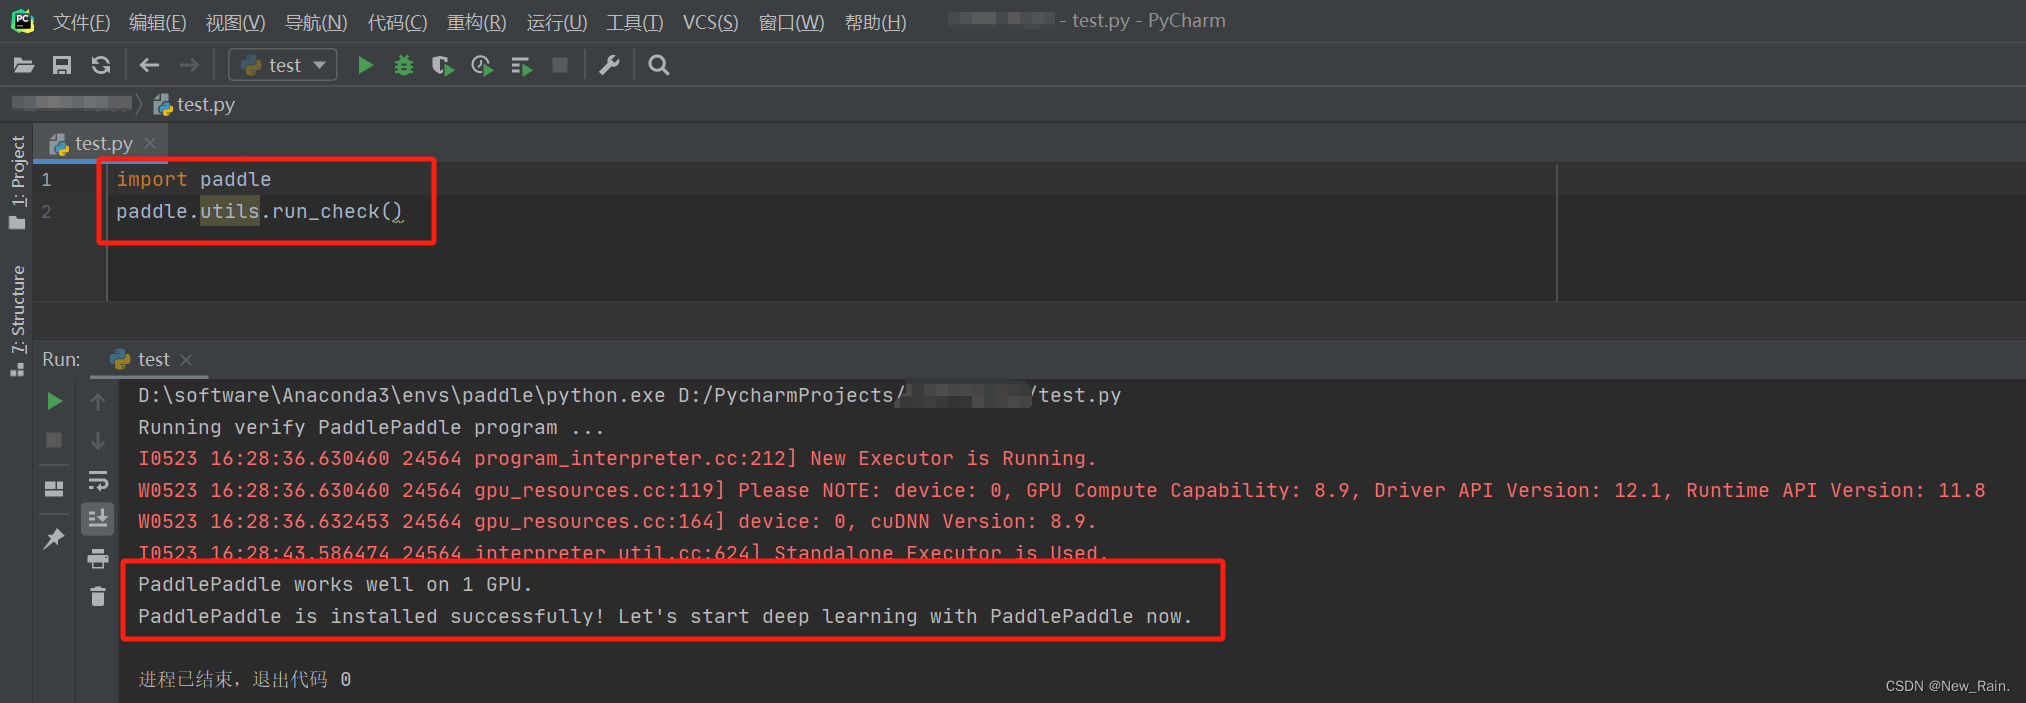Click the toolbar Stop square icon

tap(560, 65)
